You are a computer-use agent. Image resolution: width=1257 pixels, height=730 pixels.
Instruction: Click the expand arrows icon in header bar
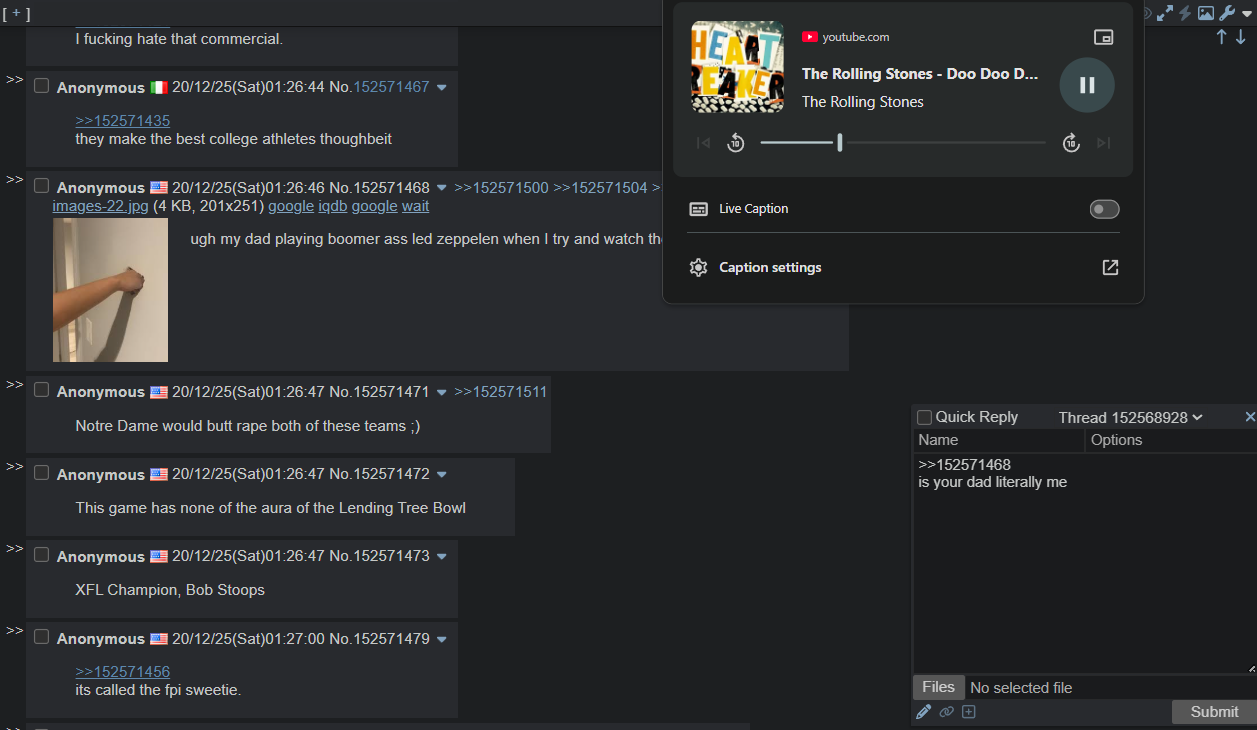point(1165,13)
